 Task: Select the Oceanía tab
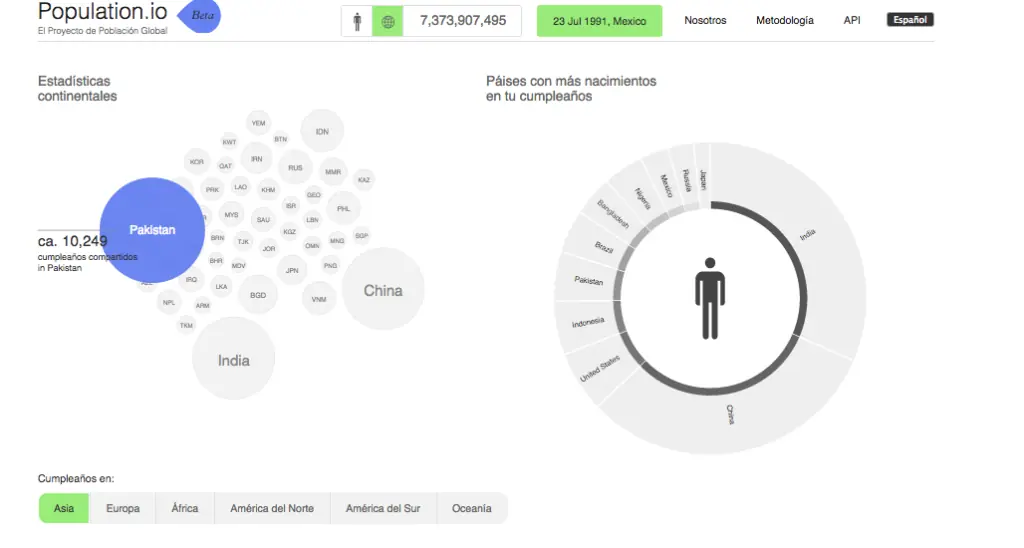tap(472, 508)
